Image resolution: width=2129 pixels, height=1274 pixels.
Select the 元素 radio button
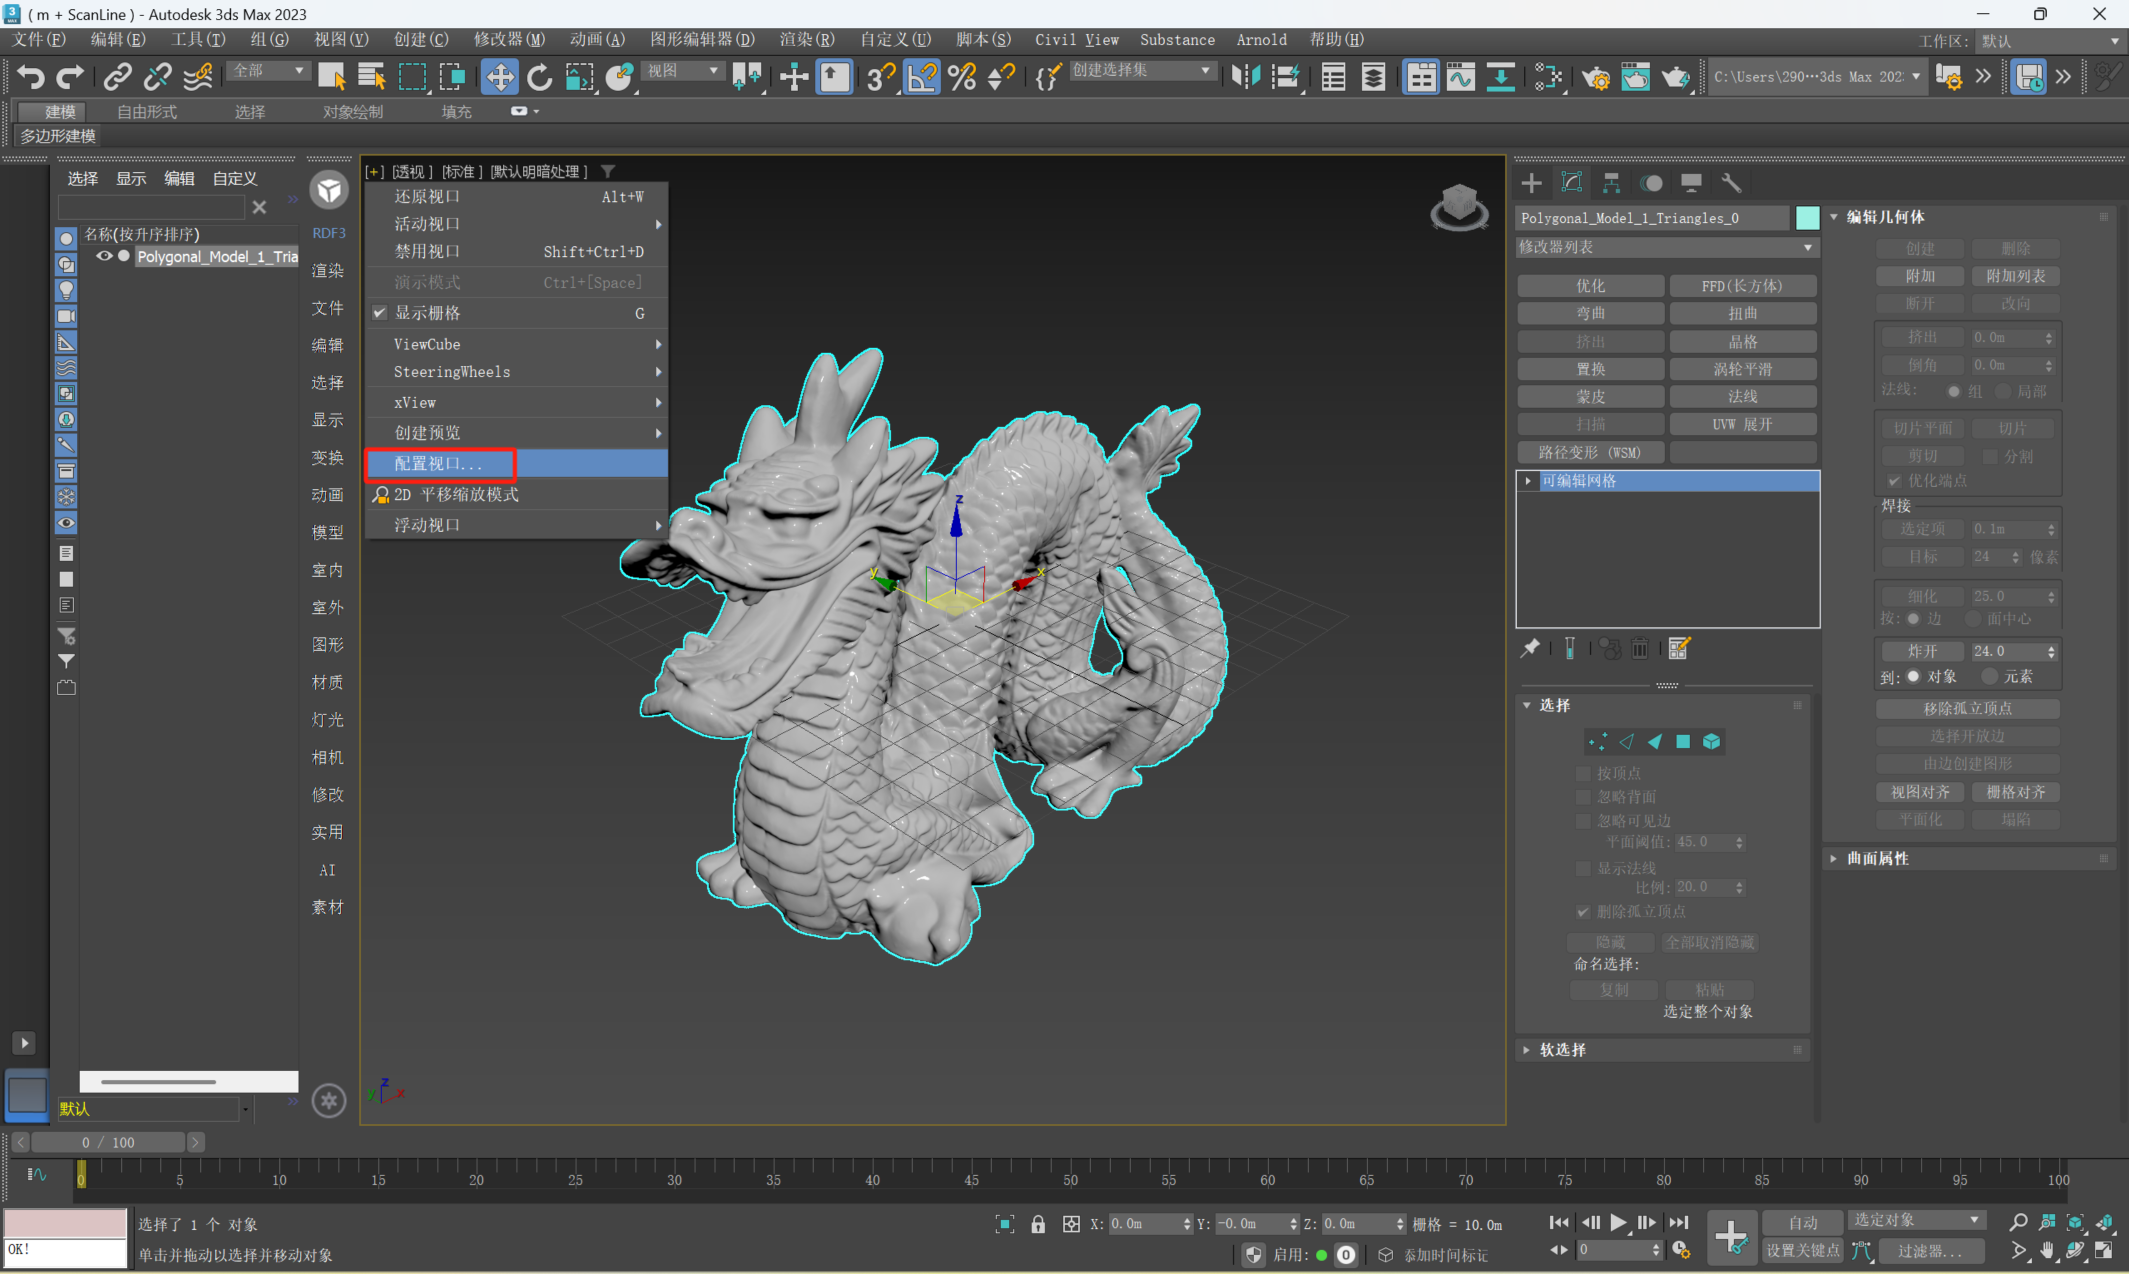[x=1990, y=677]
